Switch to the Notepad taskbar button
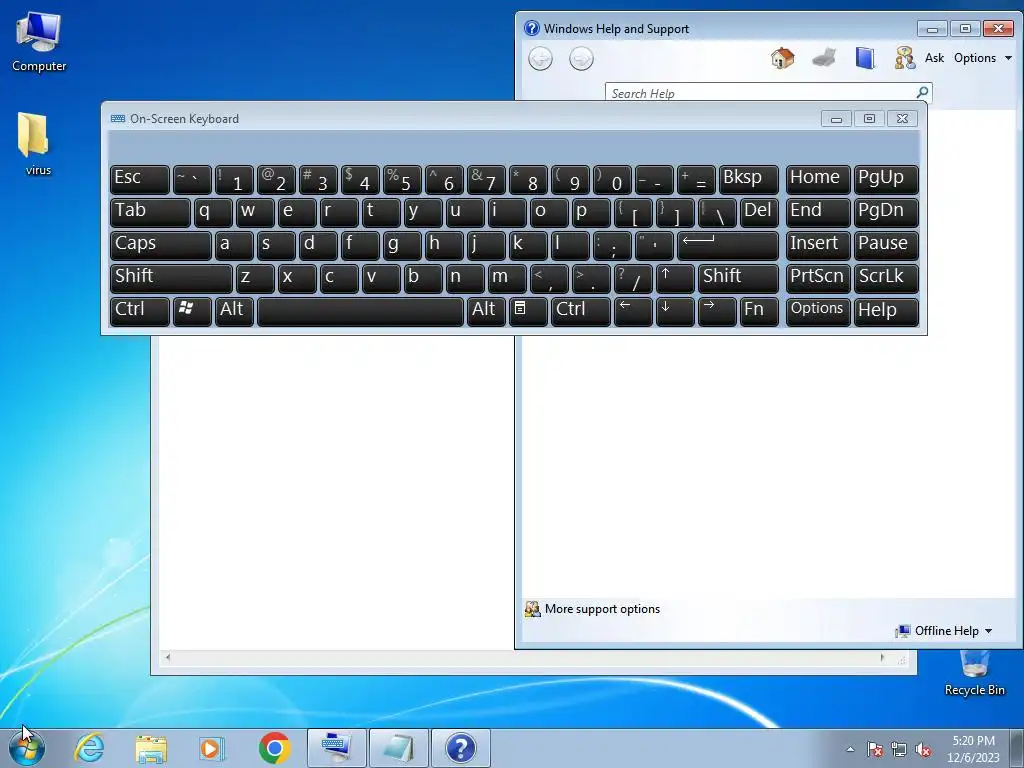The image size is (1024, 768). pos(399,748)
